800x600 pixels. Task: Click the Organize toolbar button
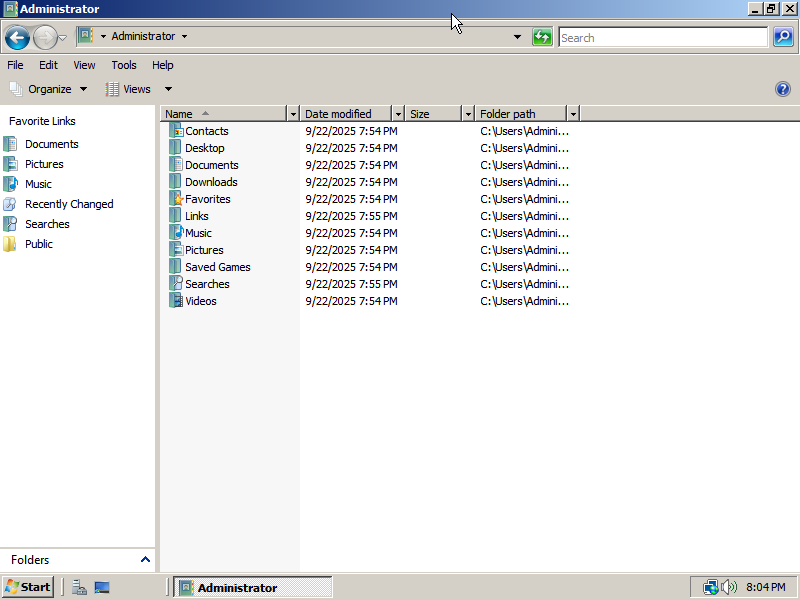pos(48,89)
